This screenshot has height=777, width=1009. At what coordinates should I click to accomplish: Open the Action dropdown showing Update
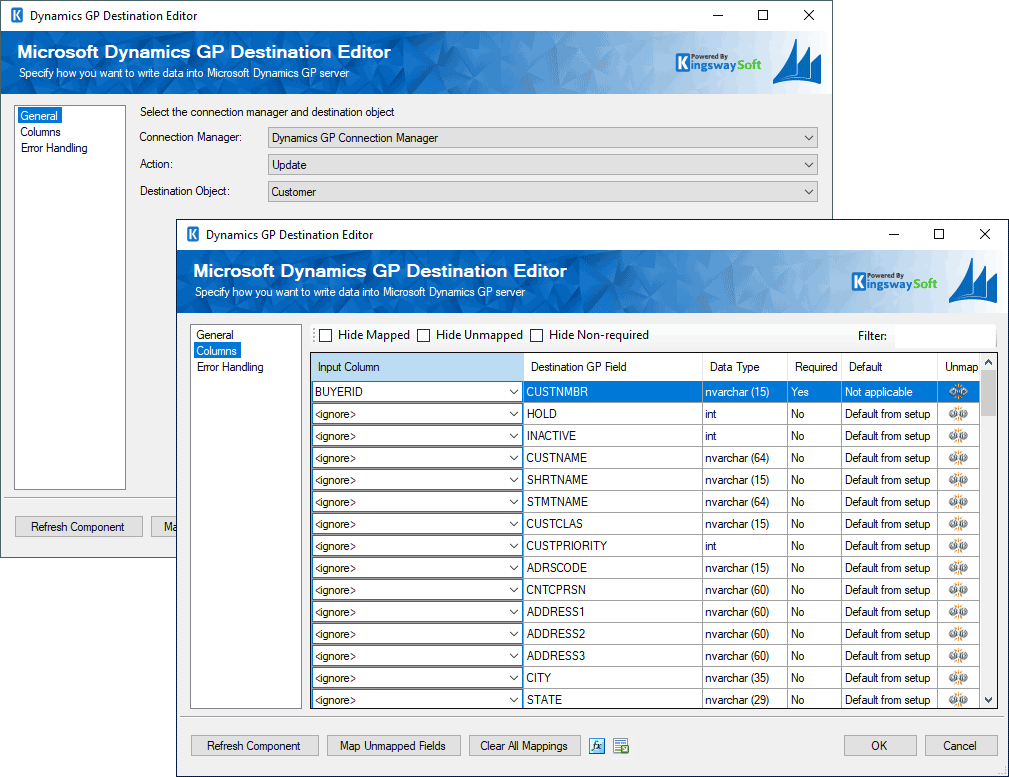point(543,165)
